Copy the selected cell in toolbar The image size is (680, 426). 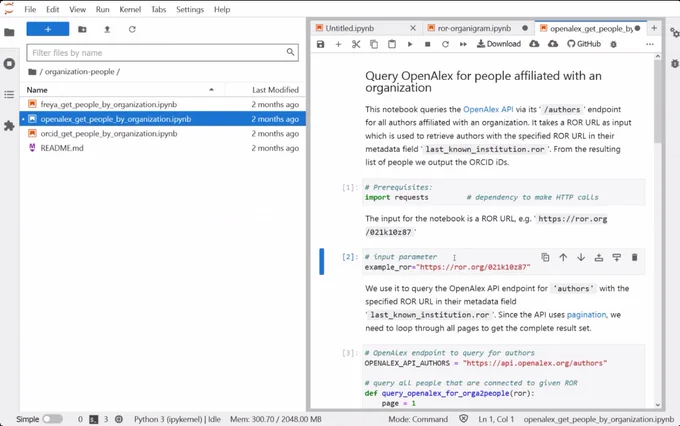374,44
